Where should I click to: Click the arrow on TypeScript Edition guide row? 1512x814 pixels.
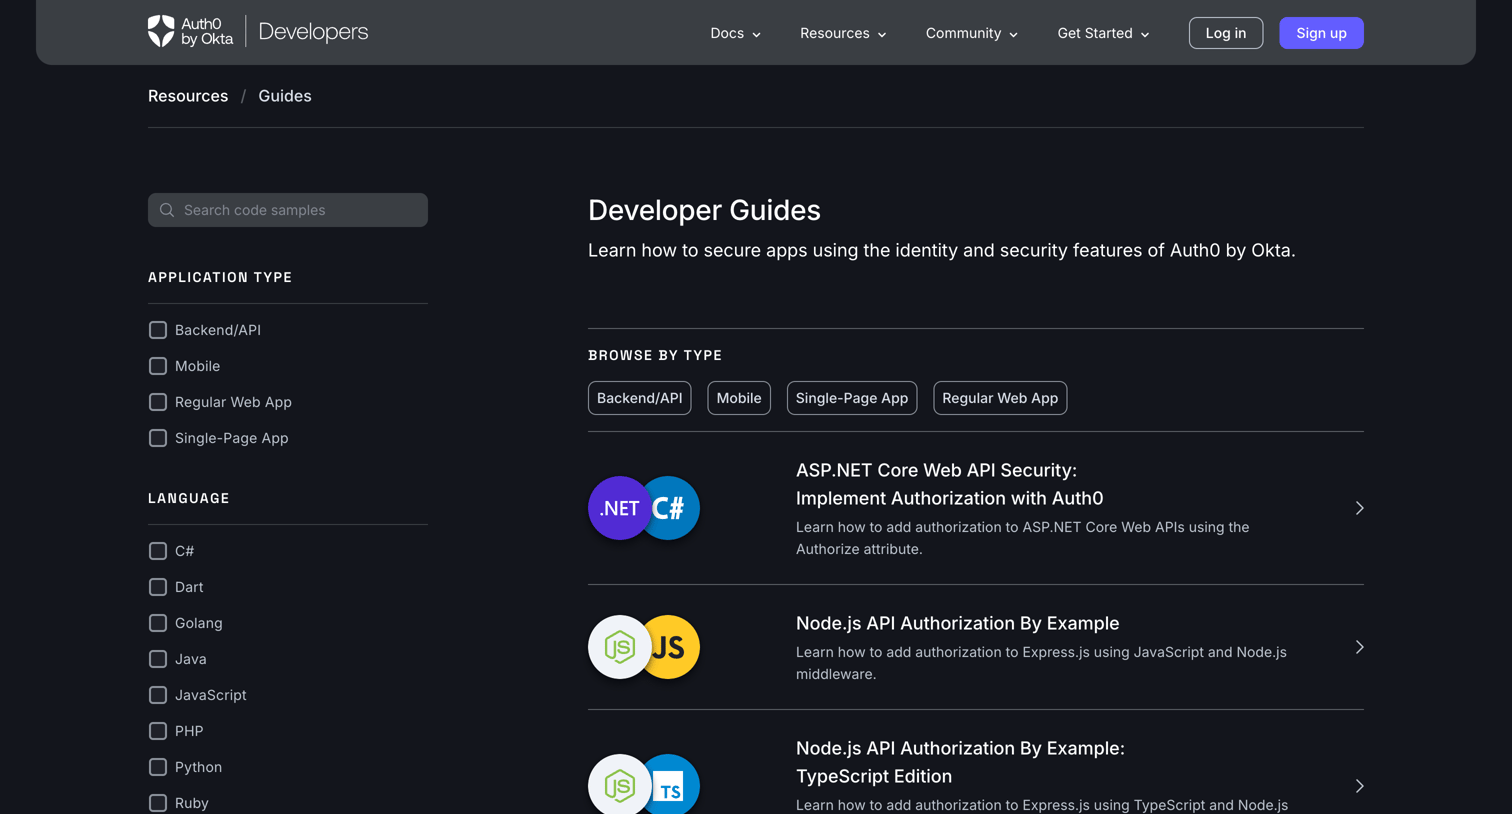coord(1359,786)
